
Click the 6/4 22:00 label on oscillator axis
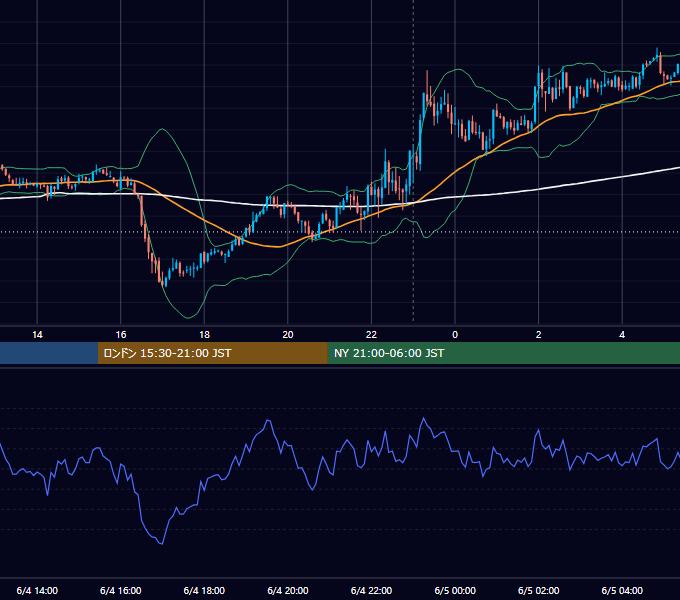click(x=371, y=590)
